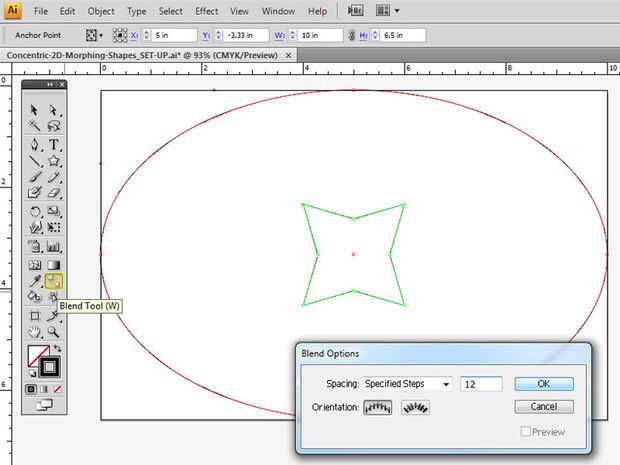Select the Blend tool in the toolbox
The width and height of the screenshot is (620, 465).
(x=53, y=282)
